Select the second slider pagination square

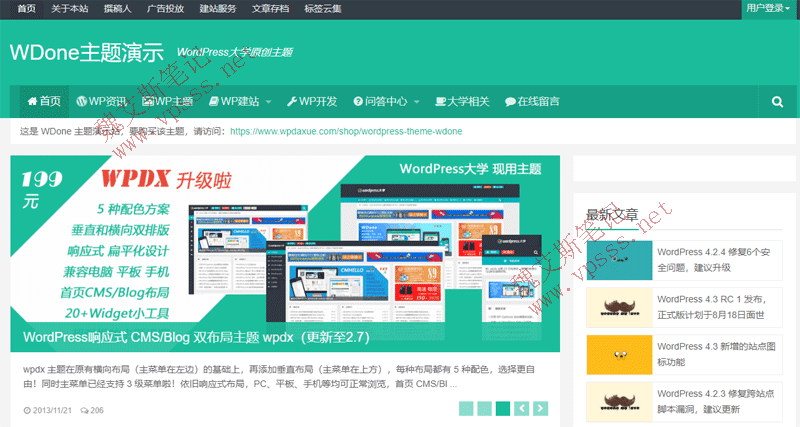tap(484, 408)
